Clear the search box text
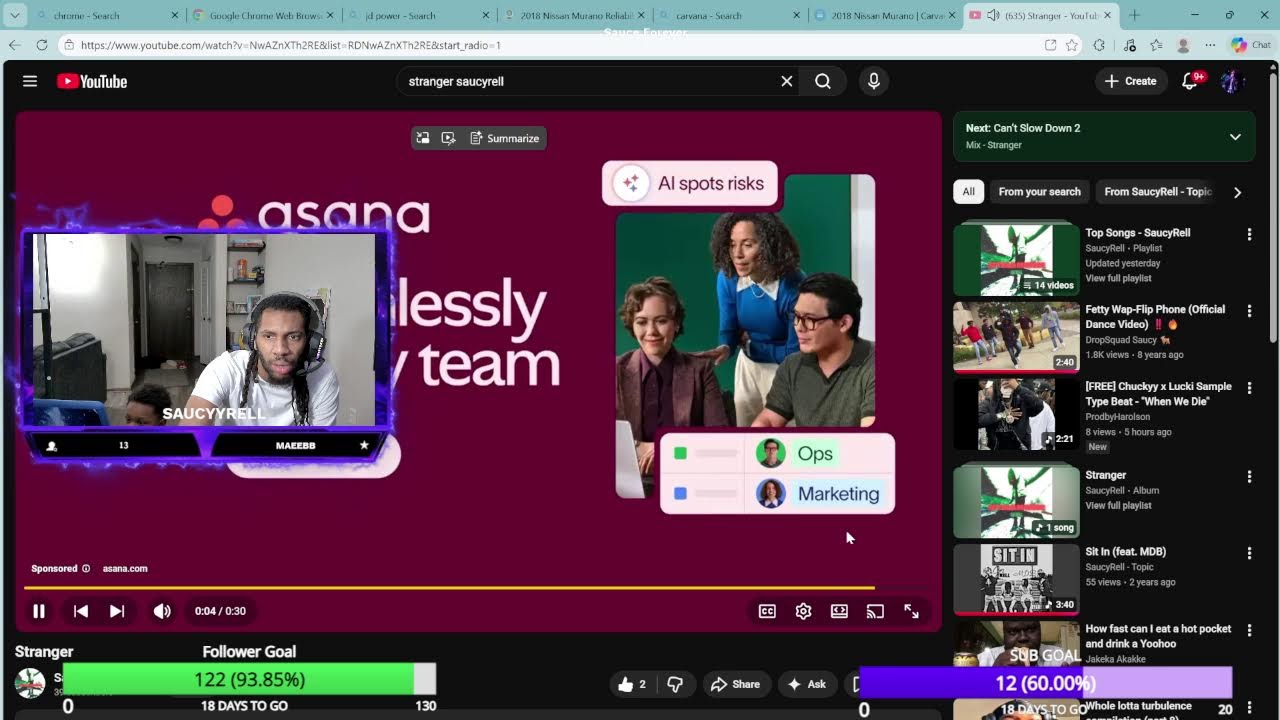 [x=787, y=81]
